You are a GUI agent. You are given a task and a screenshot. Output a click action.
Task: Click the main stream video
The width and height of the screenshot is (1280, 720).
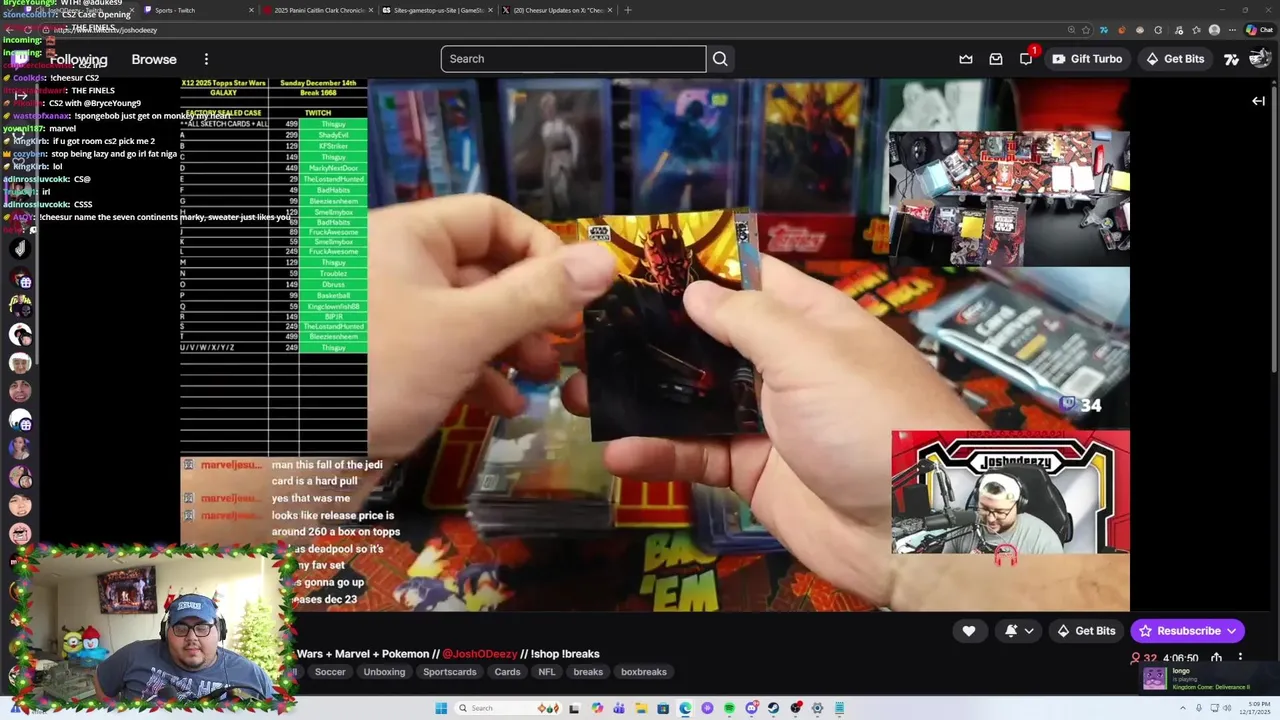655,345
